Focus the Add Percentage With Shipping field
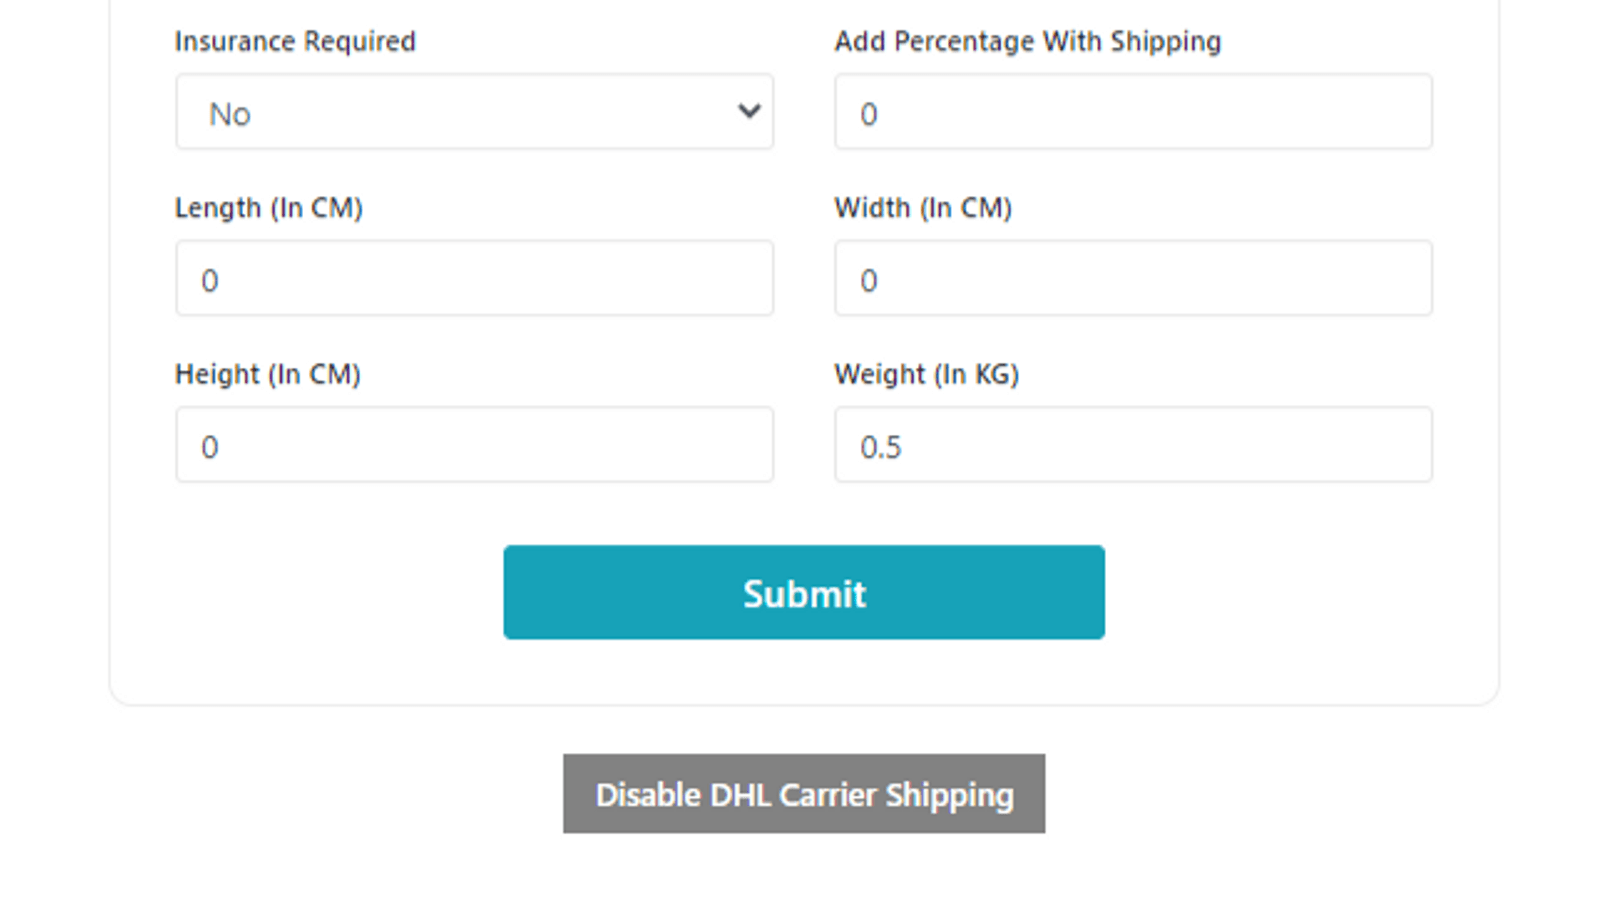Screen dimensions: 1600x900 (1133, 112)
